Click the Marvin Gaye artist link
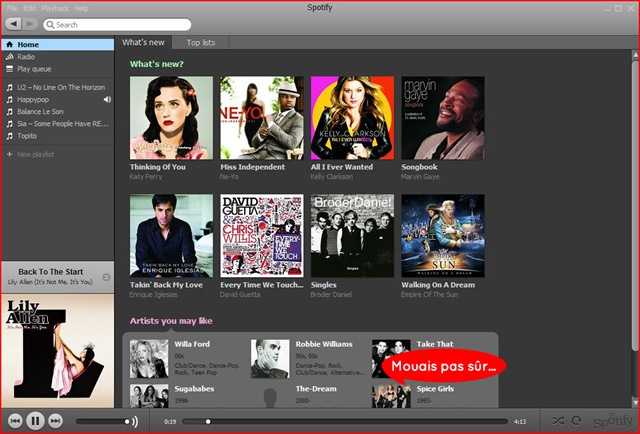Image resolution: width=640 pixels, height=434 pixels. [420, 177]
